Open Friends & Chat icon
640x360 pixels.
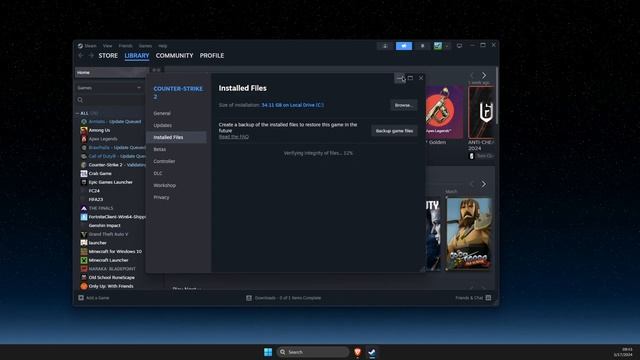click(488, 298)
